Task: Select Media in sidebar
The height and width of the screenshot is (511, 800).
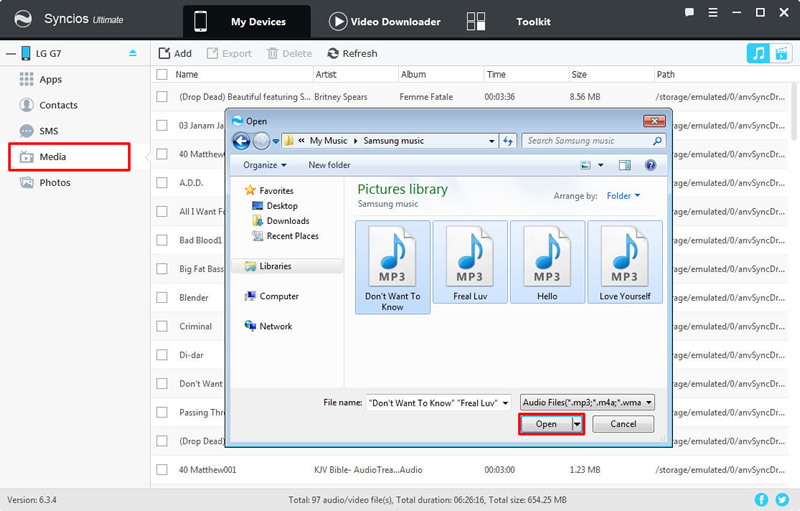Action: [x=69, y=157]
